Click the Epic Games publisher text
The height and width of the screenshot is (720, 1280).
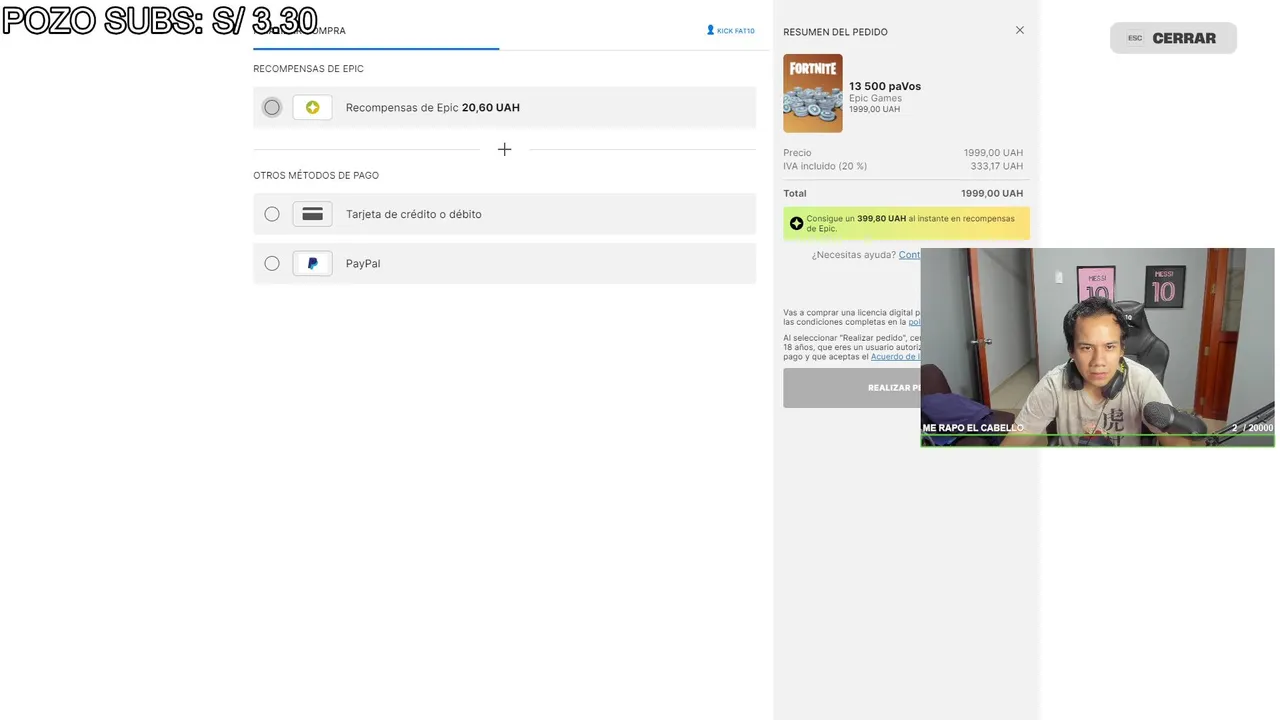pyautogui.click(x=875, y=98)
